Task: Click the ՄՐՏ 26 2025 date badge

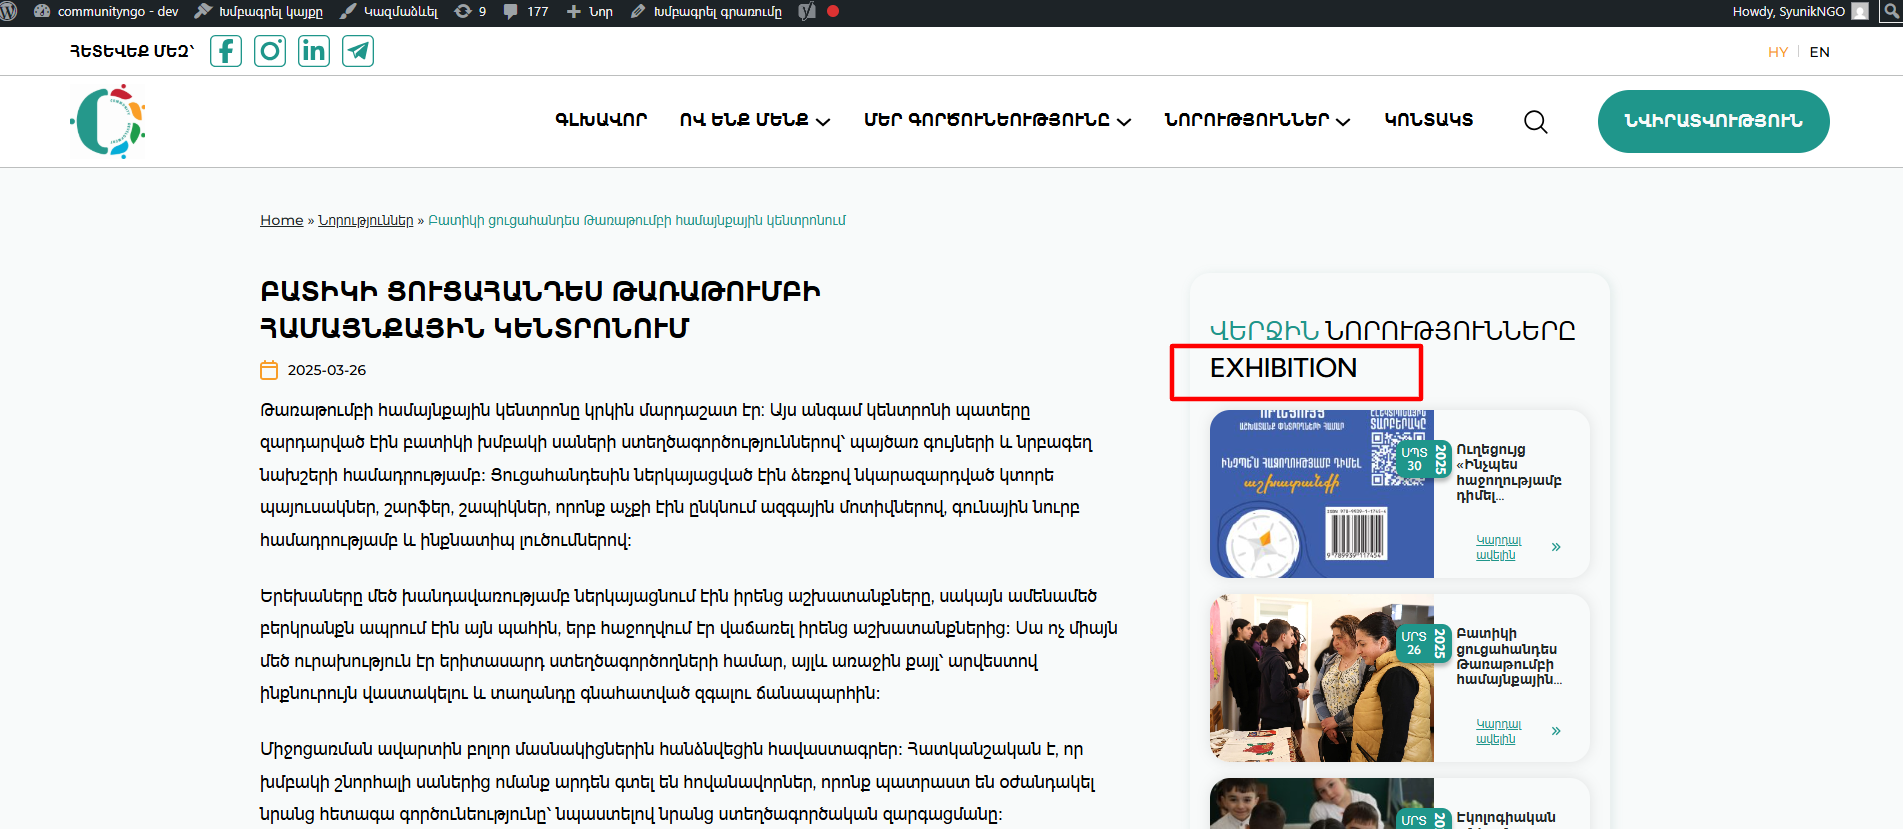Action: coord(1424,643)
